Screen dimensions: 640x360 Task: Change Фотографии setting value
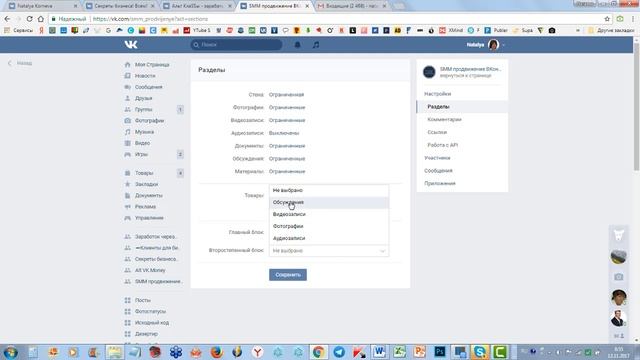coord(287,107)
